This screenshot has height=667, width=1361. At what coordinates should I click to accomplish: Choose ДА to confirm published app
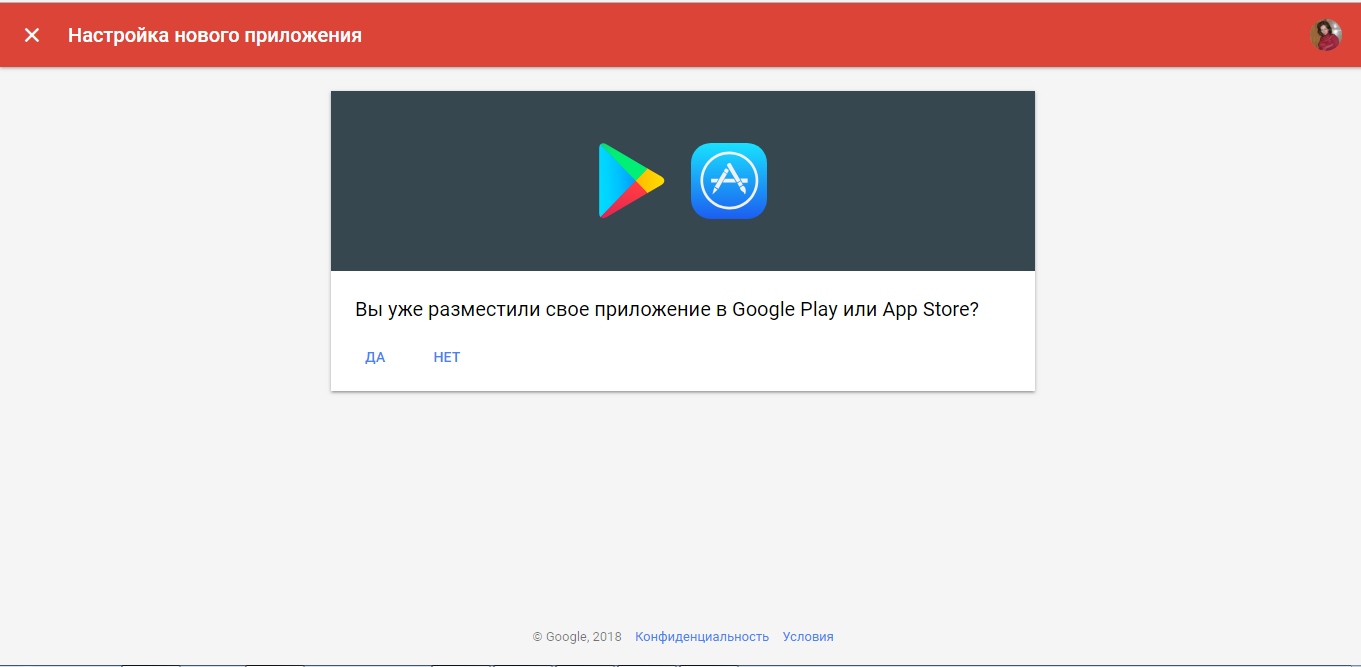[x=375, y=356]
